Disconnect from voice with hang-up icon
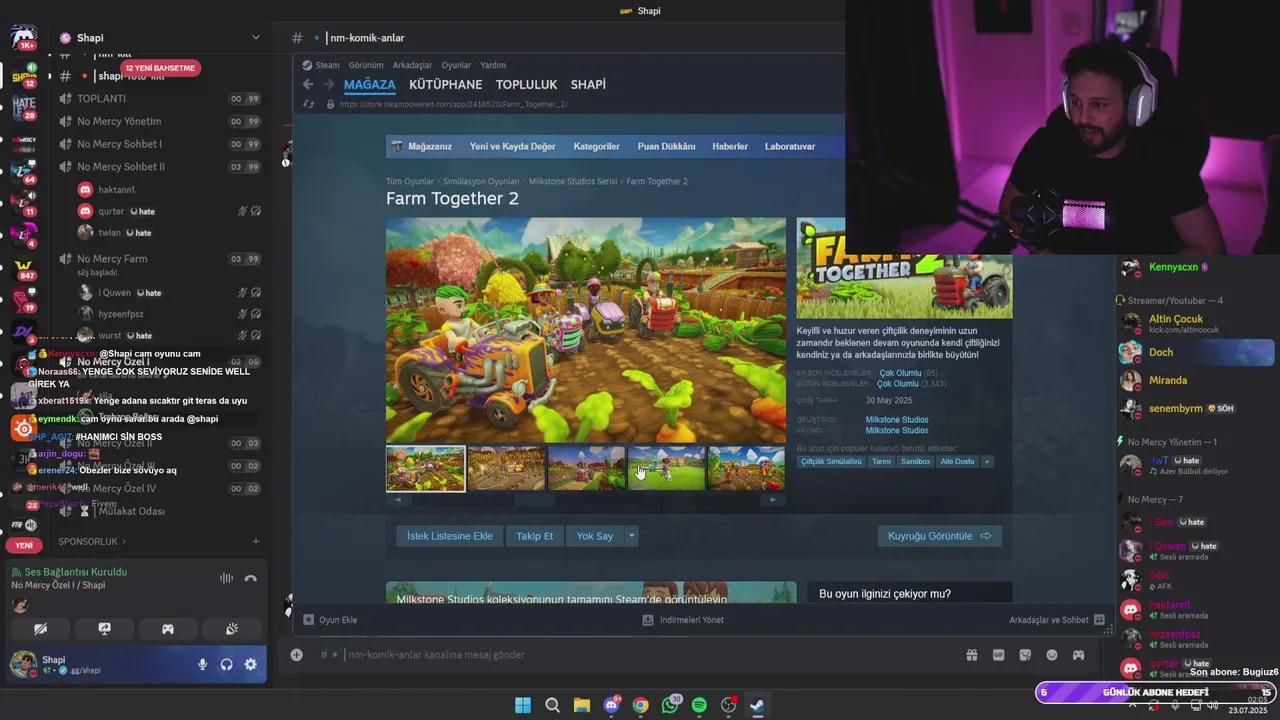 point(250,578)
